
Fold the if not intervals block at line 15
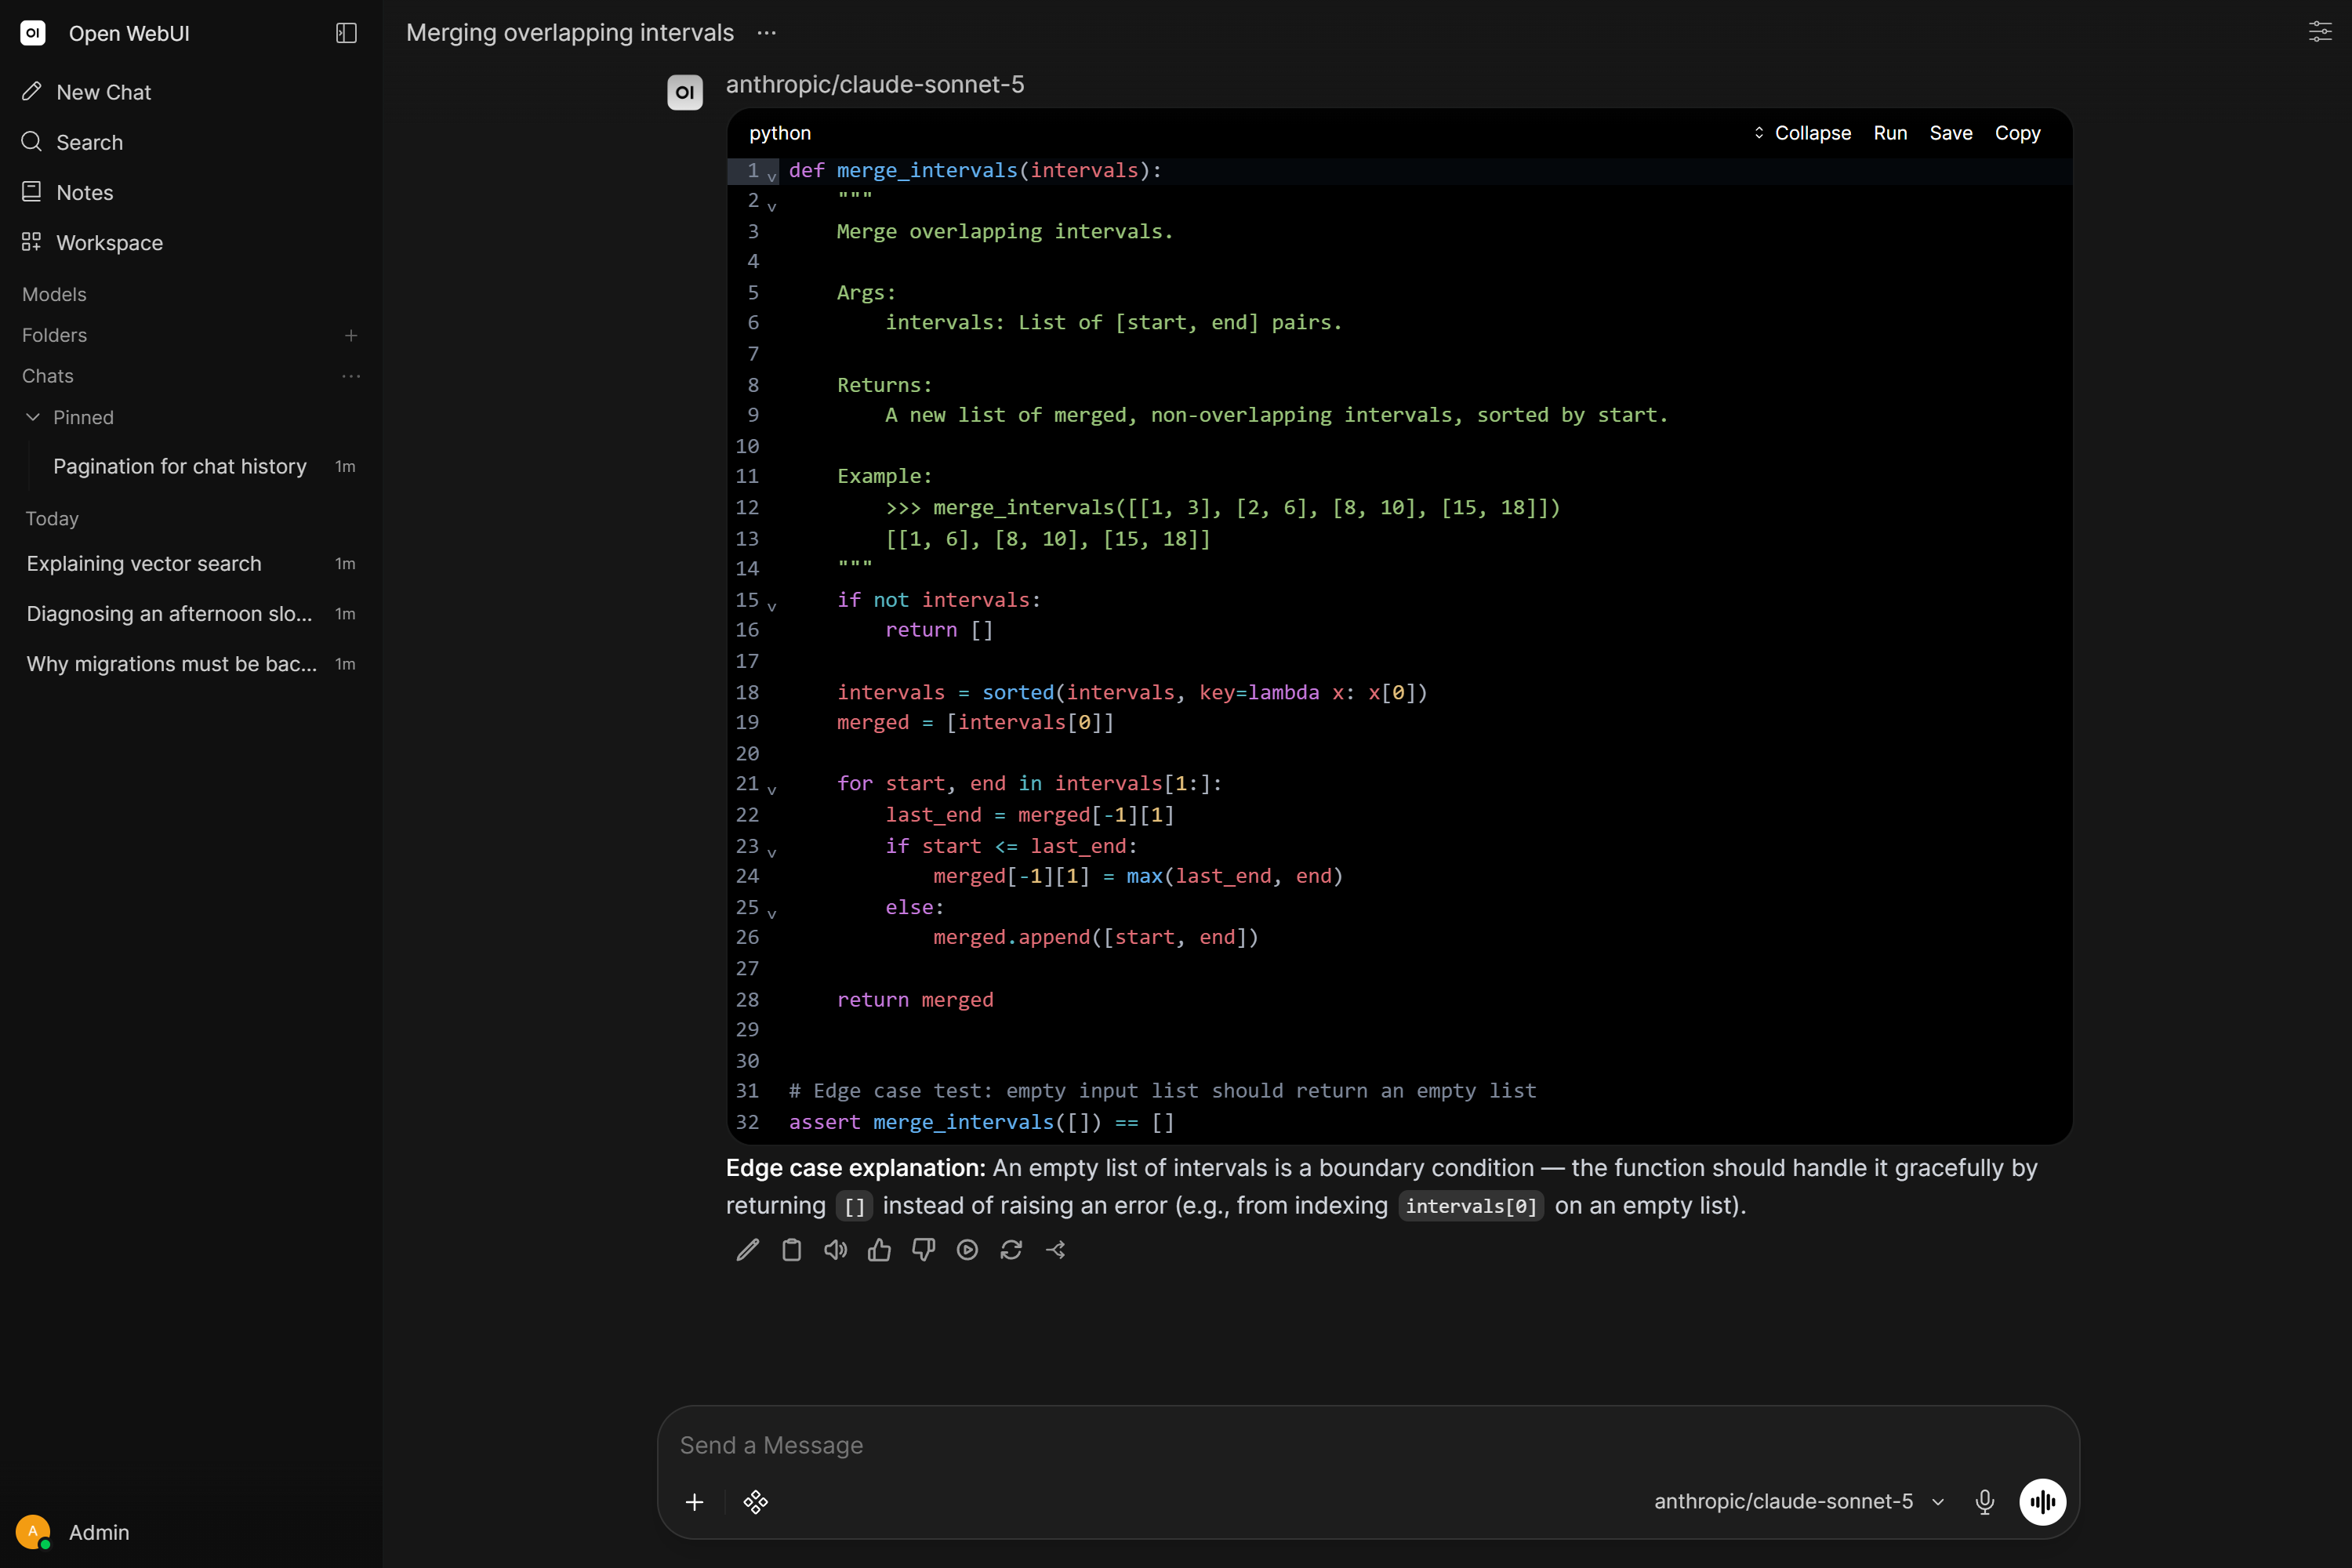772,606
